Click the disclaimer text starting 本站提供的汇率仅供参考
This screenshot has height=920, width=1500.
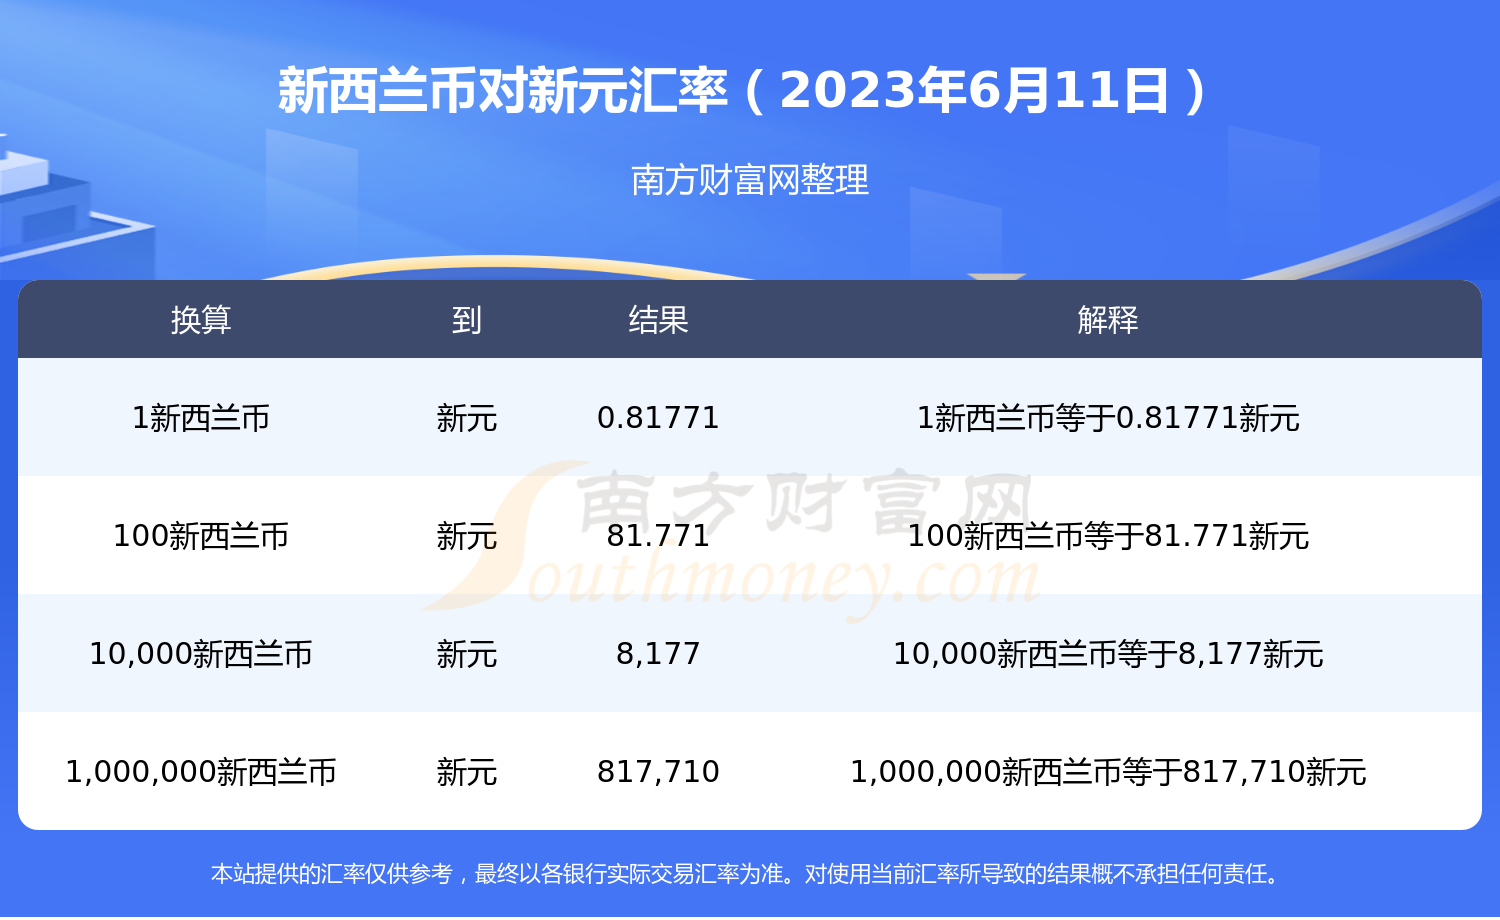coord(746,874)
